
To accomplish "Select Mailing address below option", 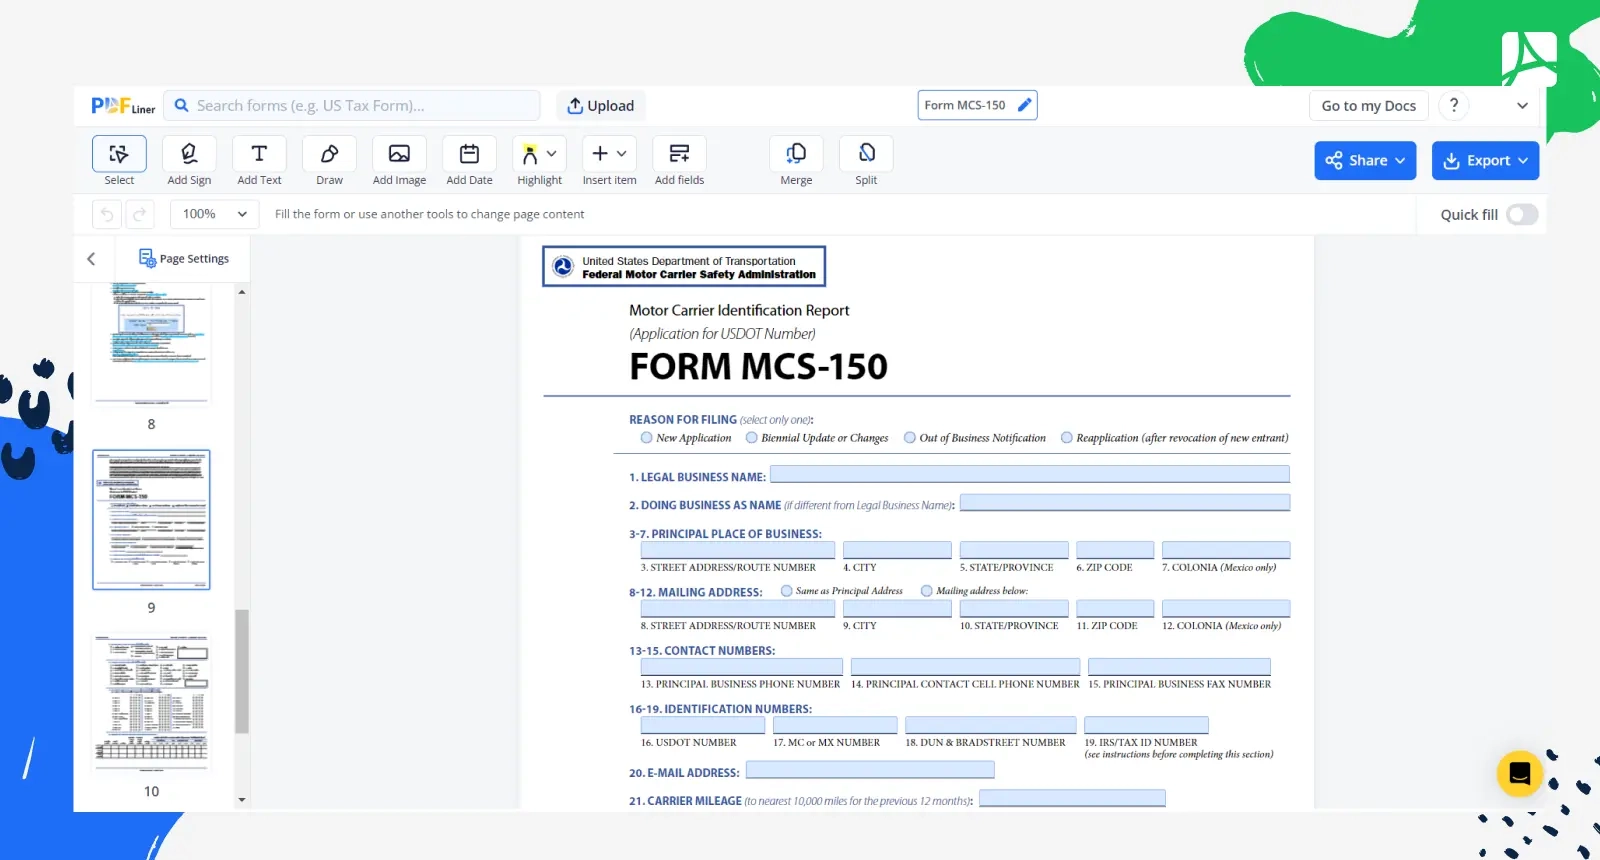I will [926, 591].
